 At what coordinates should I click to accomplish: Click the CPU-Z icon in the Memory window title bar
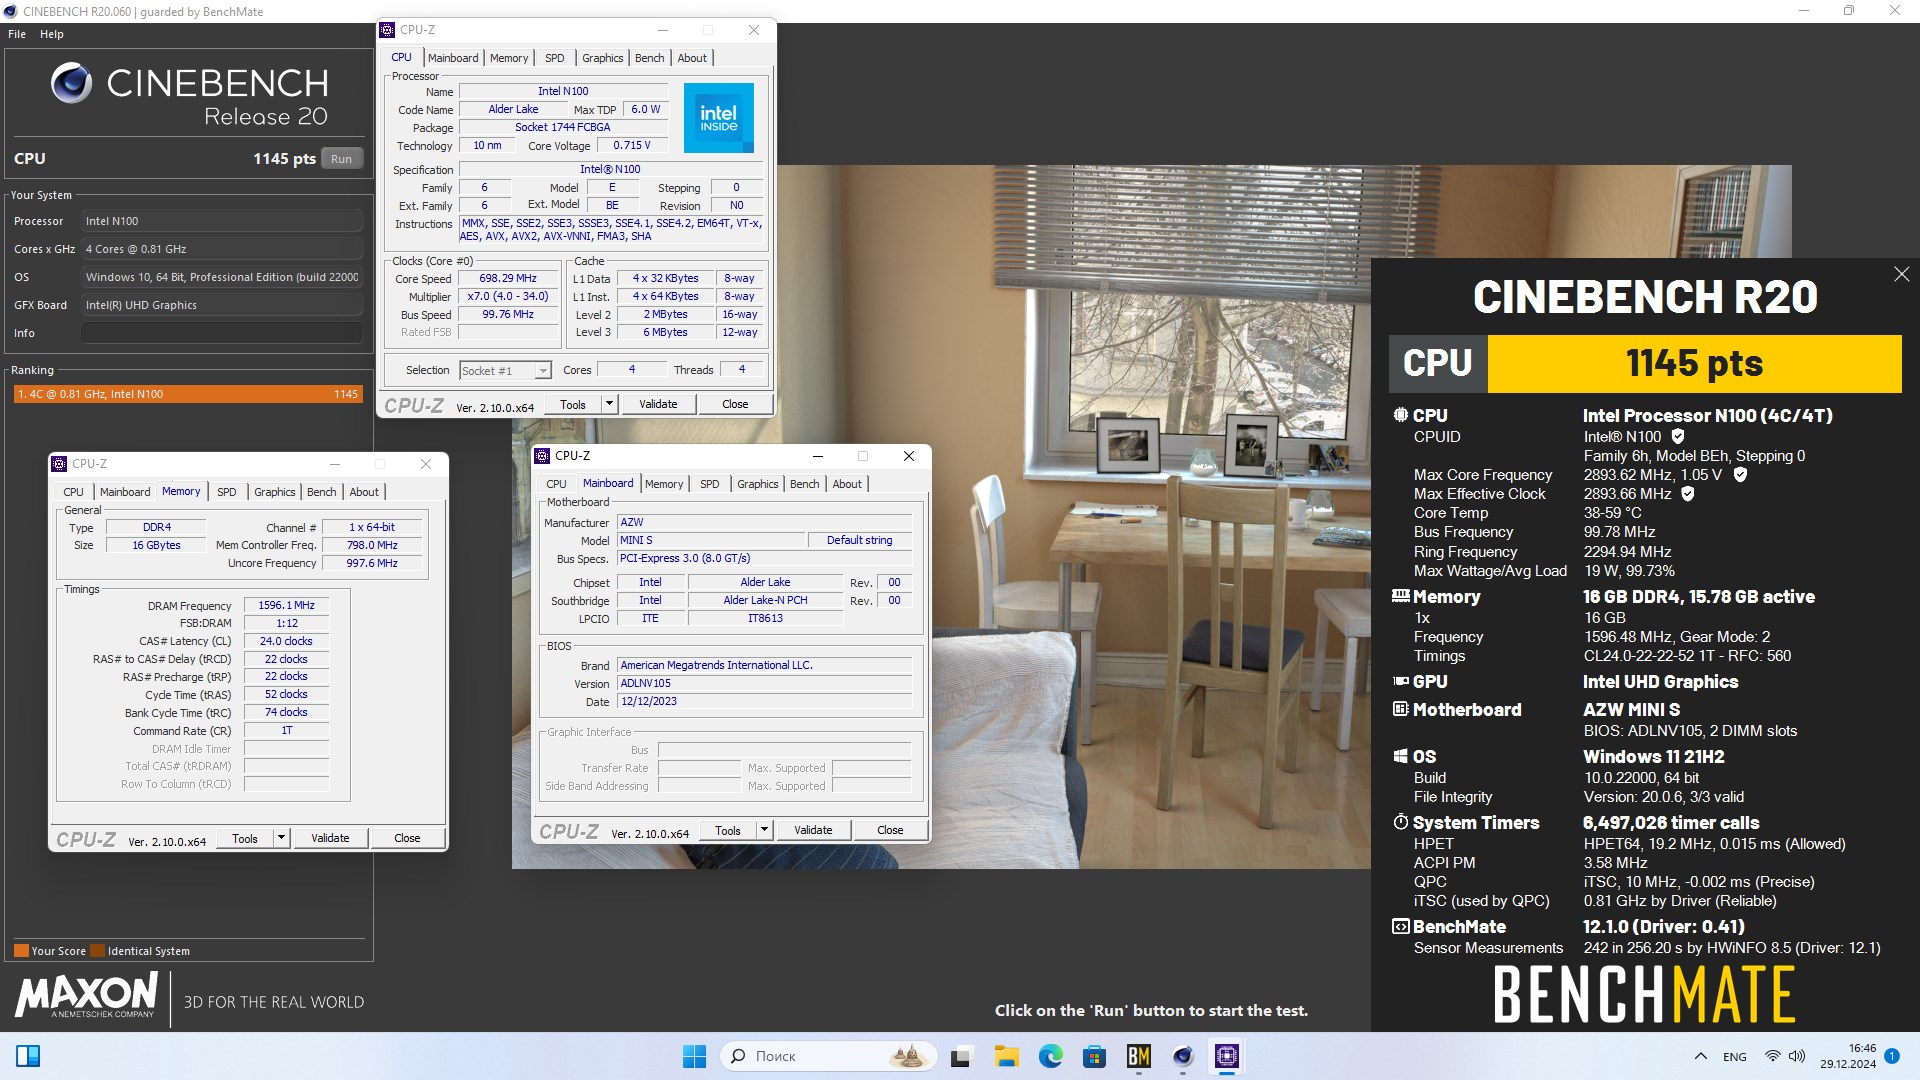(60, 464)
